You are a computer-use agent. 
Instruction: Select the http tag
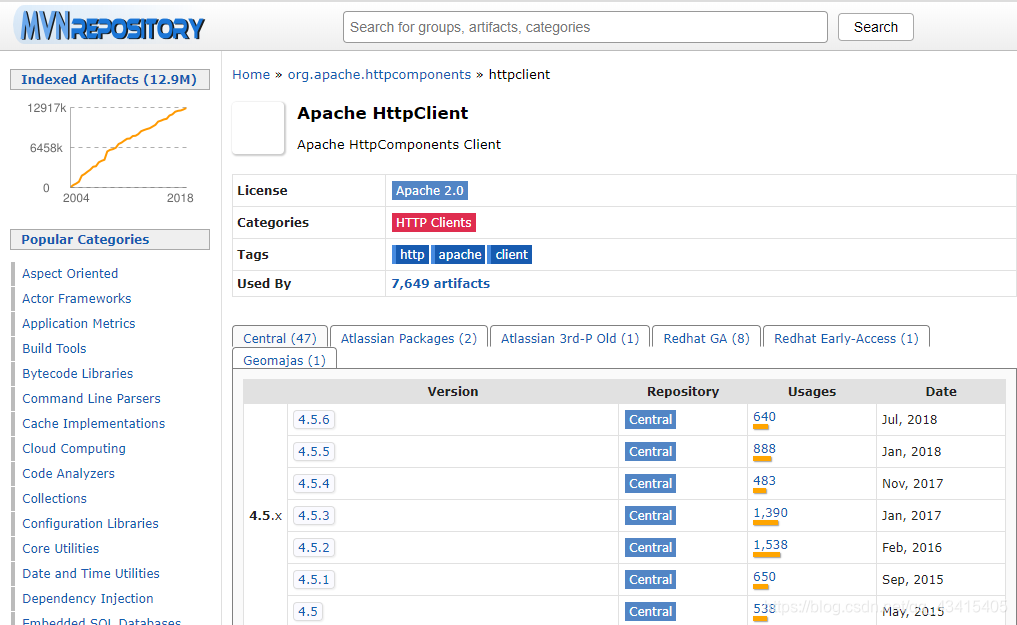412,254
